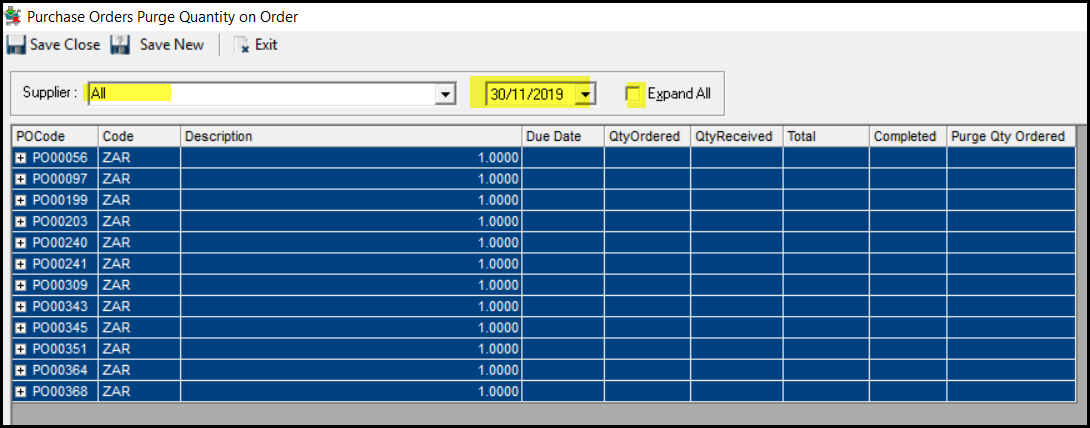The width and height of the screenshot is (1090, 428).
Task: Click the QtyReceived column header
Action: click(x=734, y=136)
